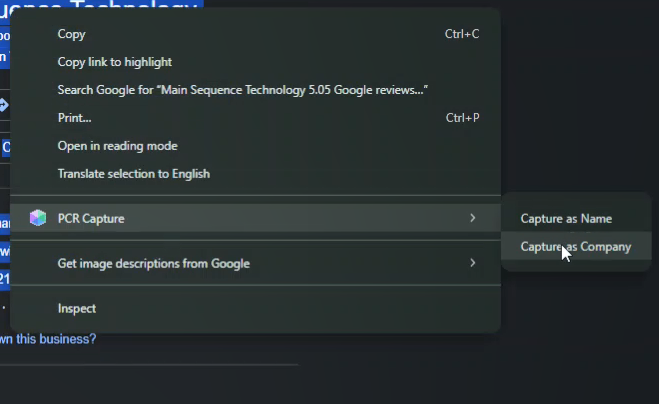Click the highlighted '21' text on page
This screenshot has height=404, width=659.
tap(5, 278)
